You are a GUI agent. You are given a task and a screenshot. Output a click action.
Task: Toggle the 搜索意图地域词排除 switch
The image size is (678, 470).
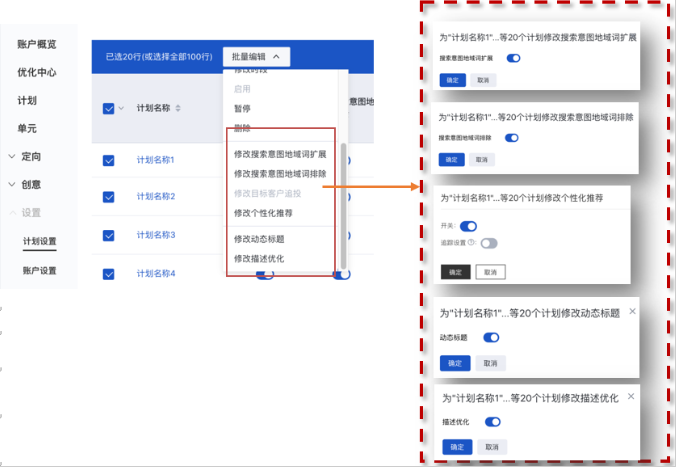click(x=512, y=138)
